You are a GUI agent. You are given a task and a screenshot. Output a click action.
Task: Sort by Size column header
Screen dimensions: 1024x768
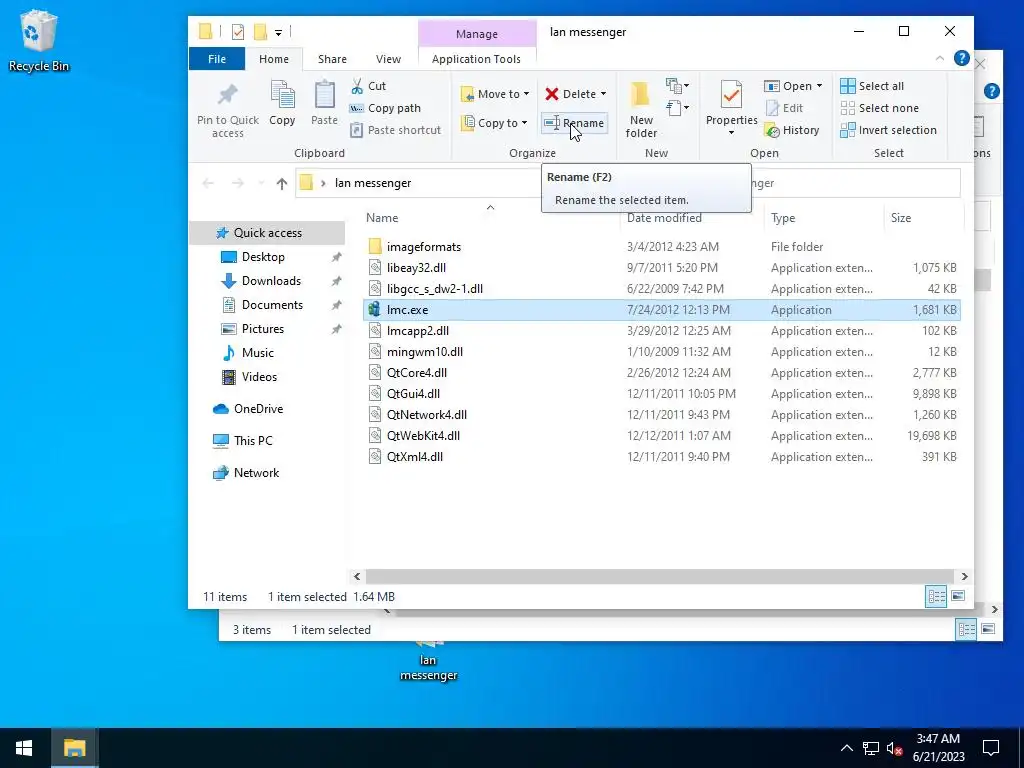[901, 218]
